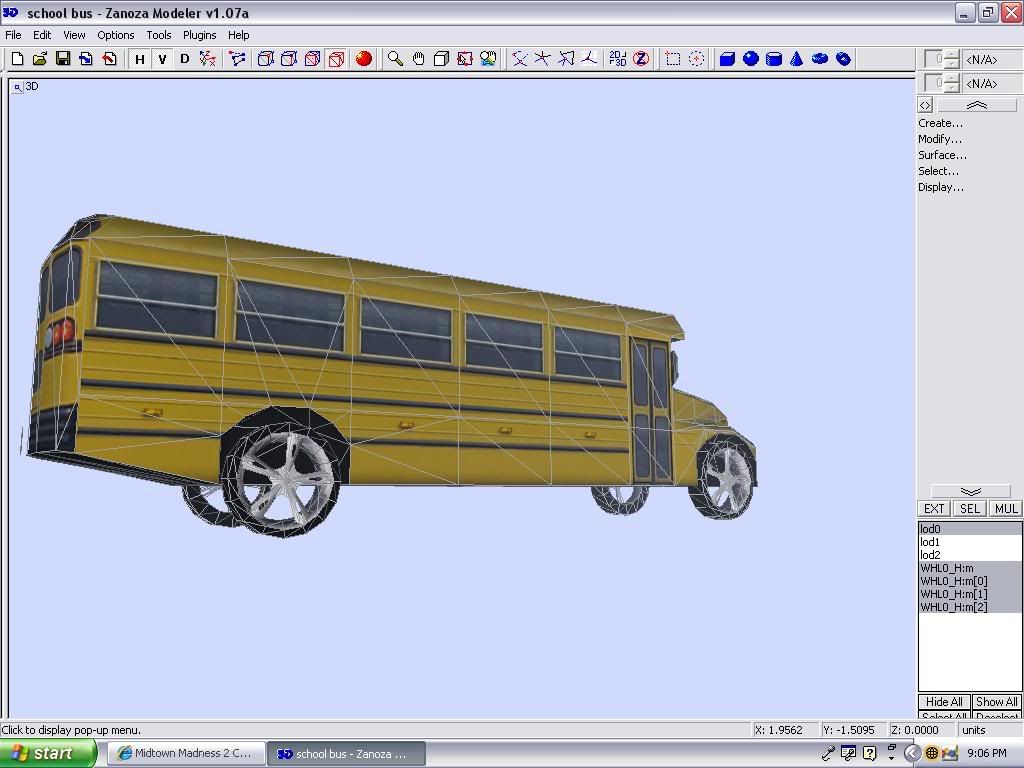The width and height of the screenshot is (1024, 768).
Task: Expand the Create... command group
Action: click(940, 123)
